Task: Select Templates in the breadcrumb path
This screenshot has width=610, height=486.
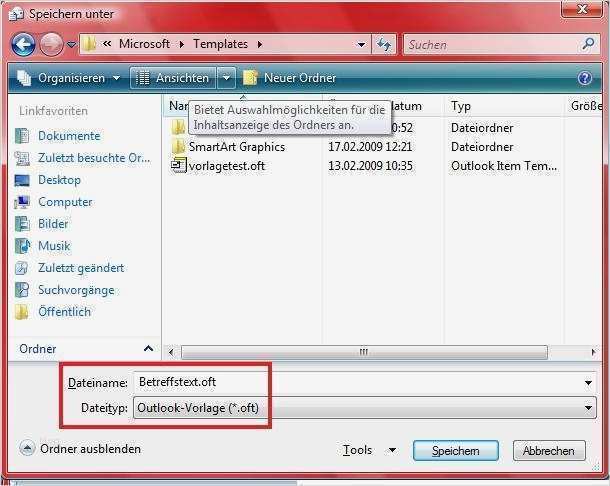Action: 220,44
